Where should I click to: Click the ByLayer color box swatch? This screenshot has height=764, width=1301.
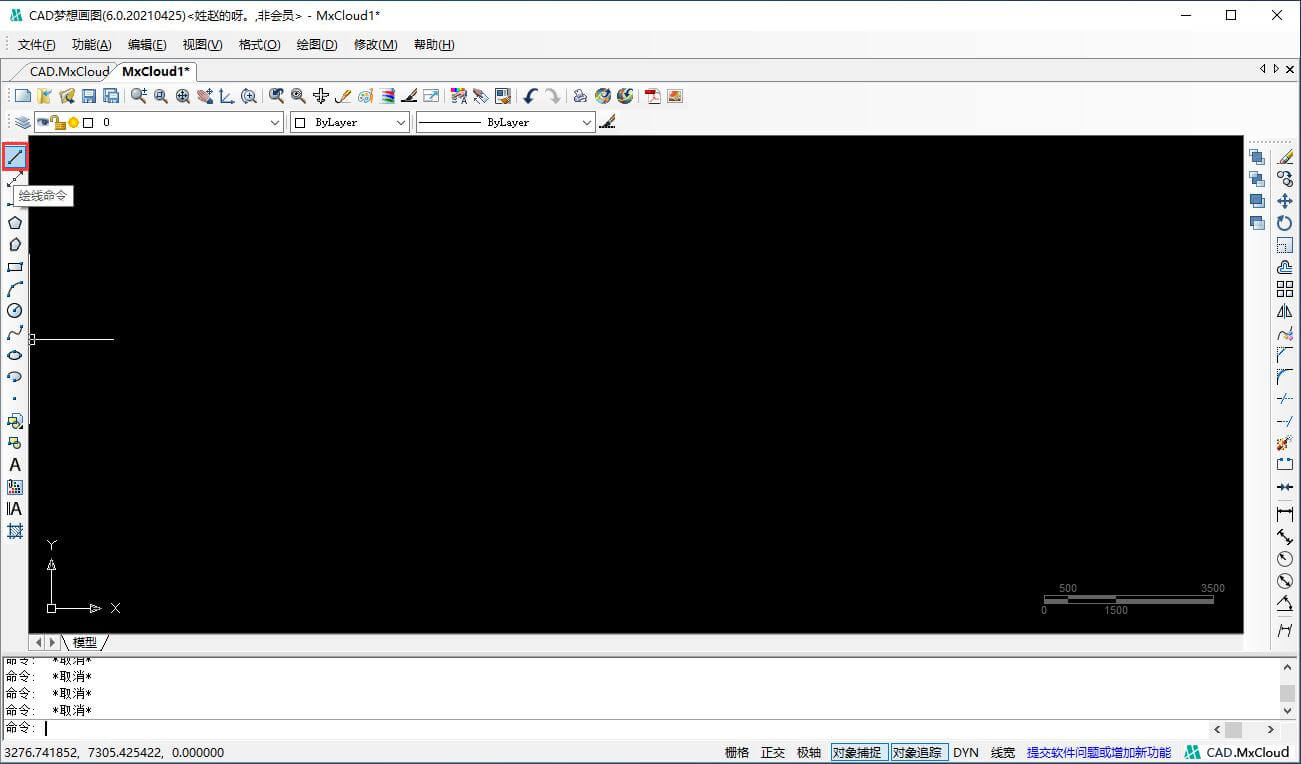tap(301, 123)
